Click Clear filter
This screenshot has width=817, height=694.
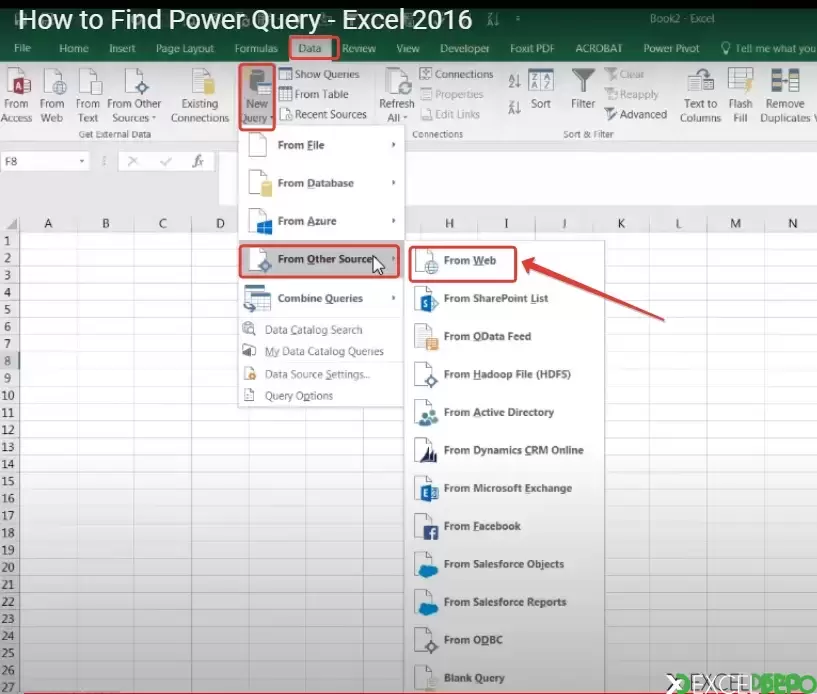(x=625, y=74)
